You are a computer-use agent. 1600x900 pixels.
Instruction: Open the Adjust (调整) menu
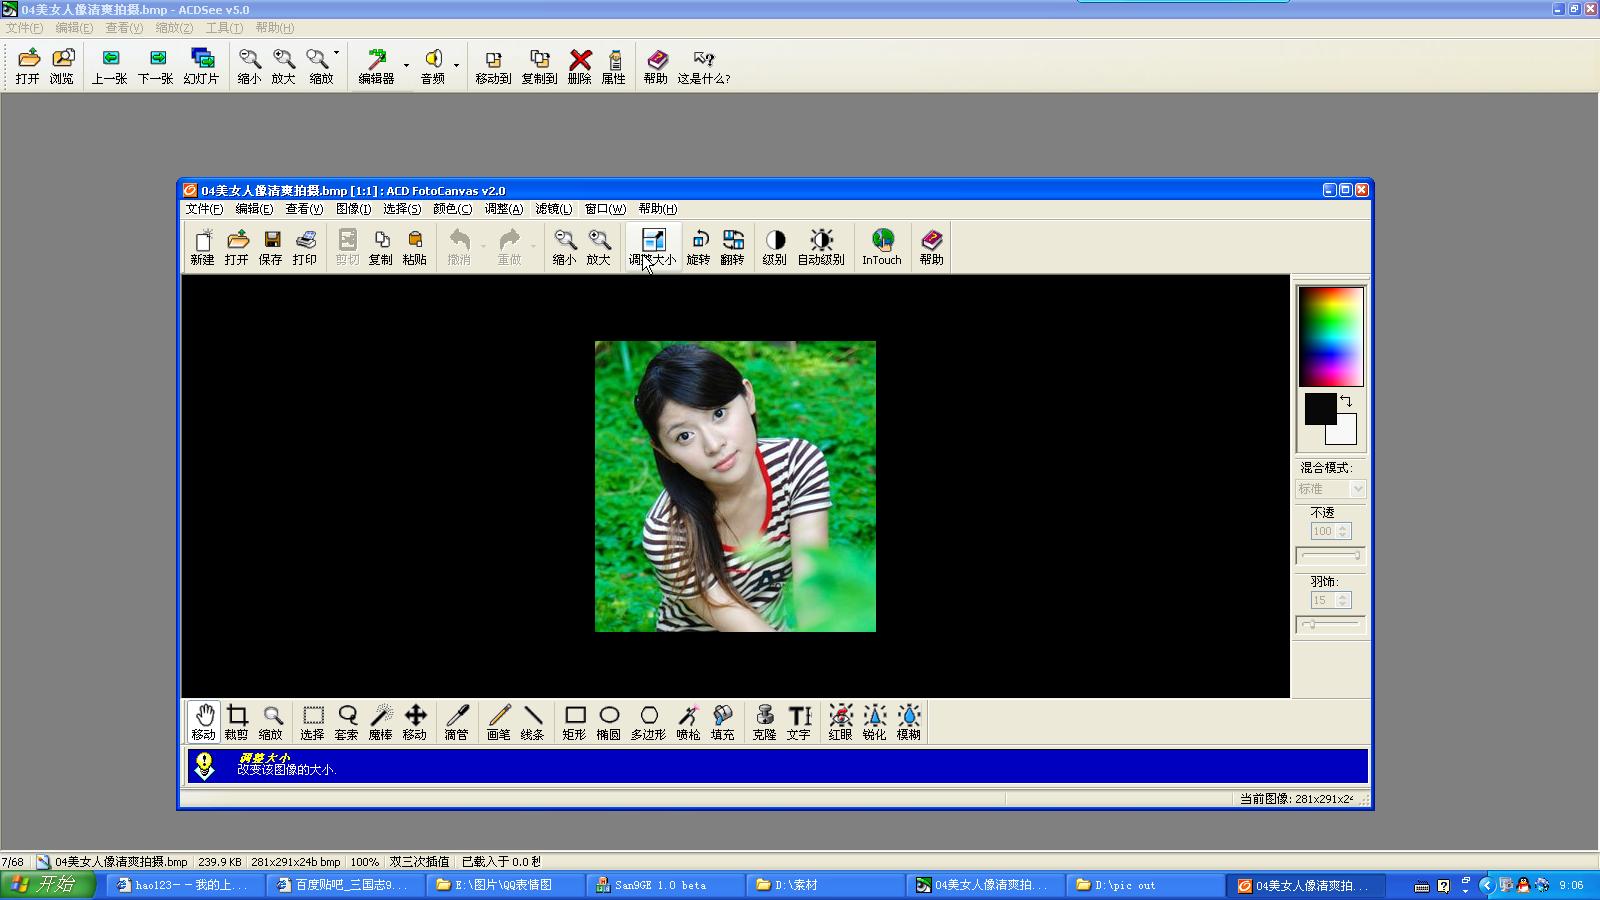tap(503, 209)
